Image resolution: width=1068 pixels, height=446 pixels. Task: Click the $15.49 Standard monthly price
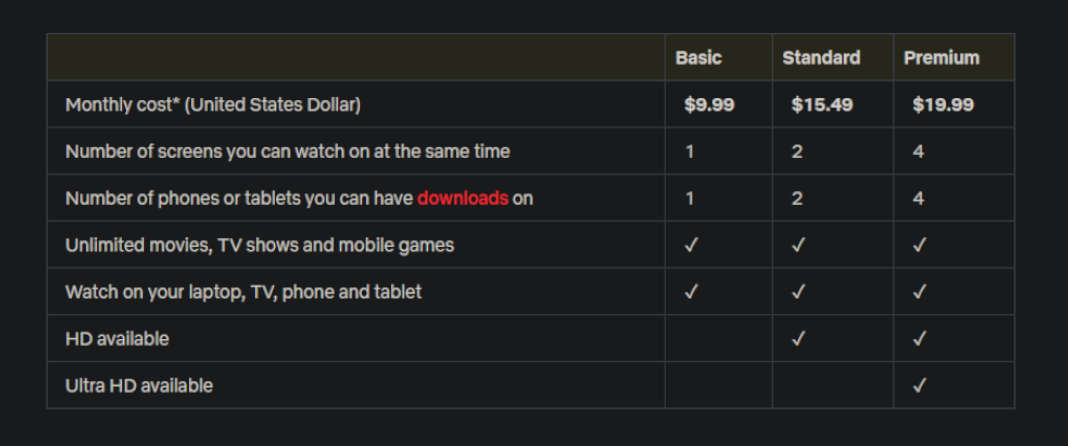pos(822,105)
